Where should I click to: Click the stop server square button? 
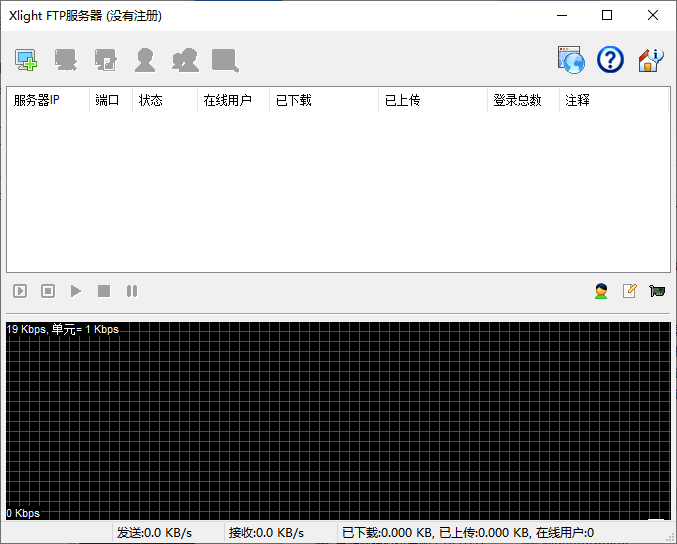[x=104, y=291]
